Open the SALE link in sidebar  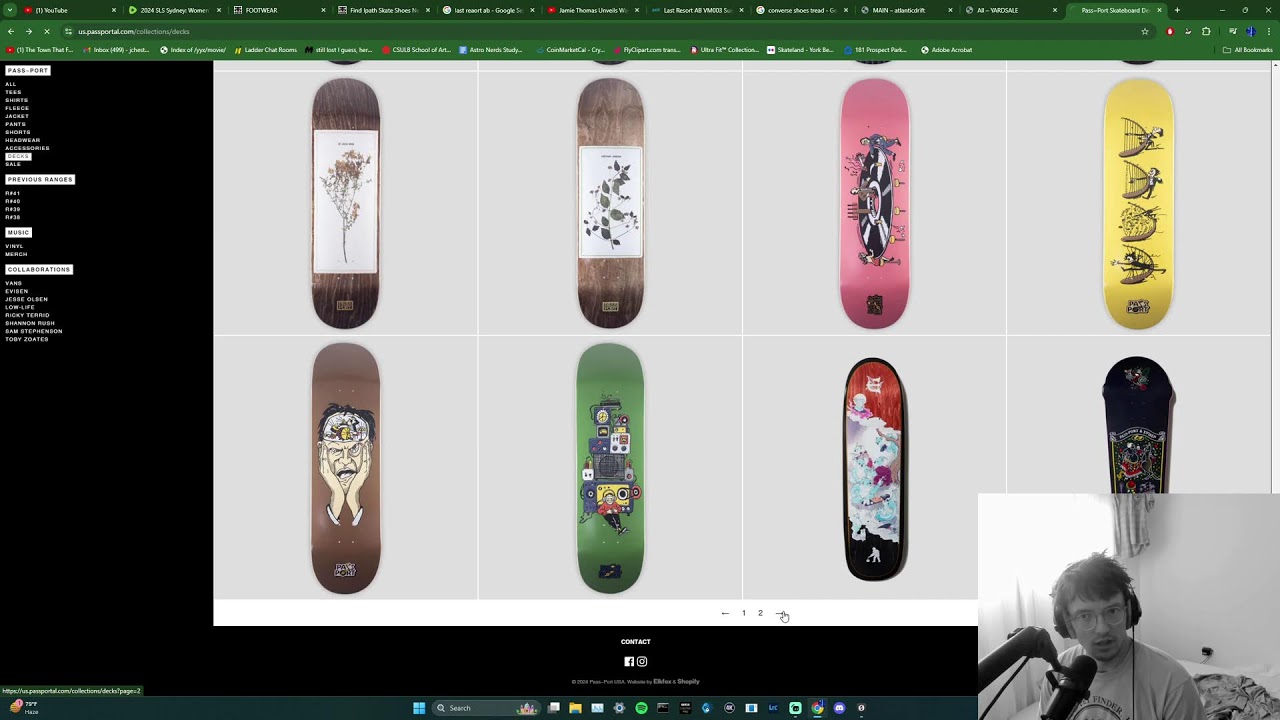tap(13, 164)
